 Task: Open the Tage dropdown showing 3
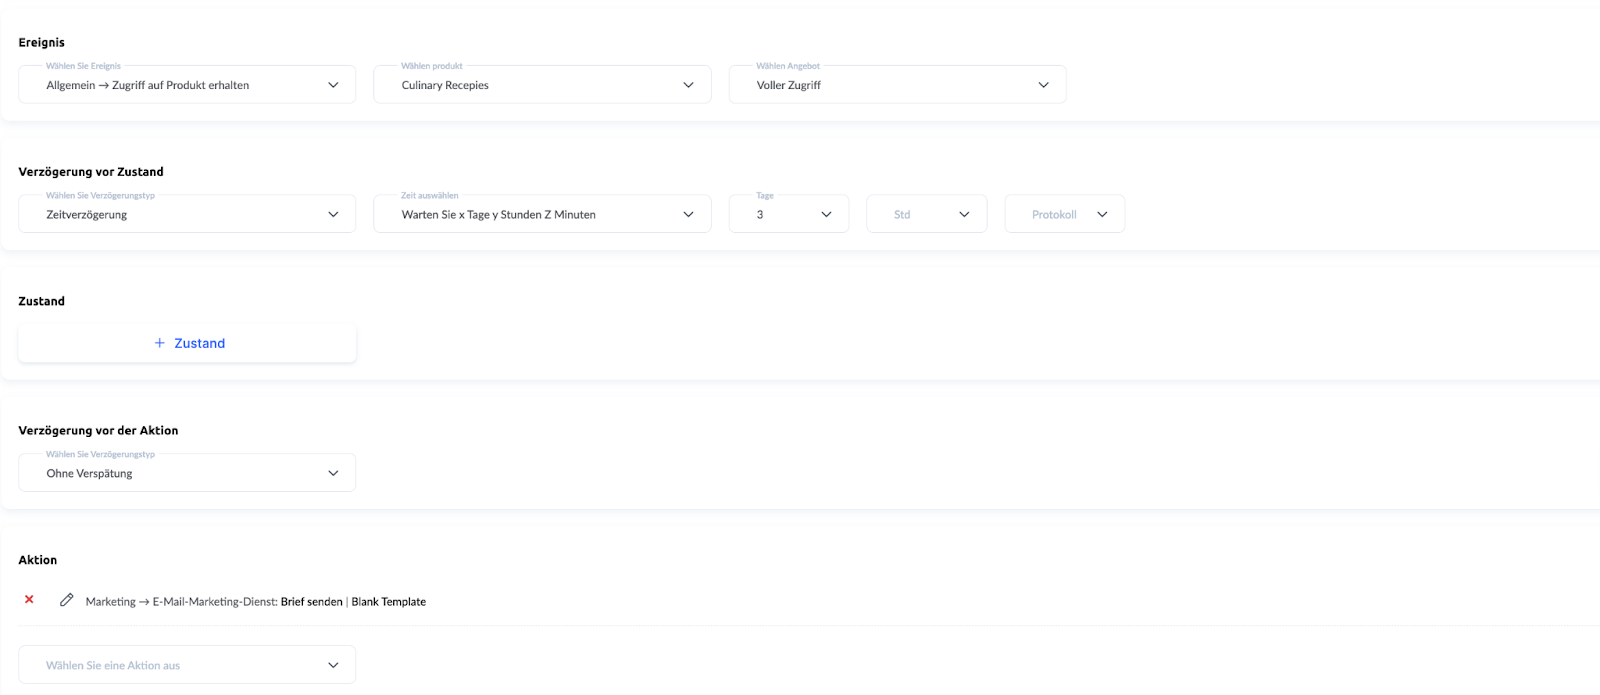788,214
